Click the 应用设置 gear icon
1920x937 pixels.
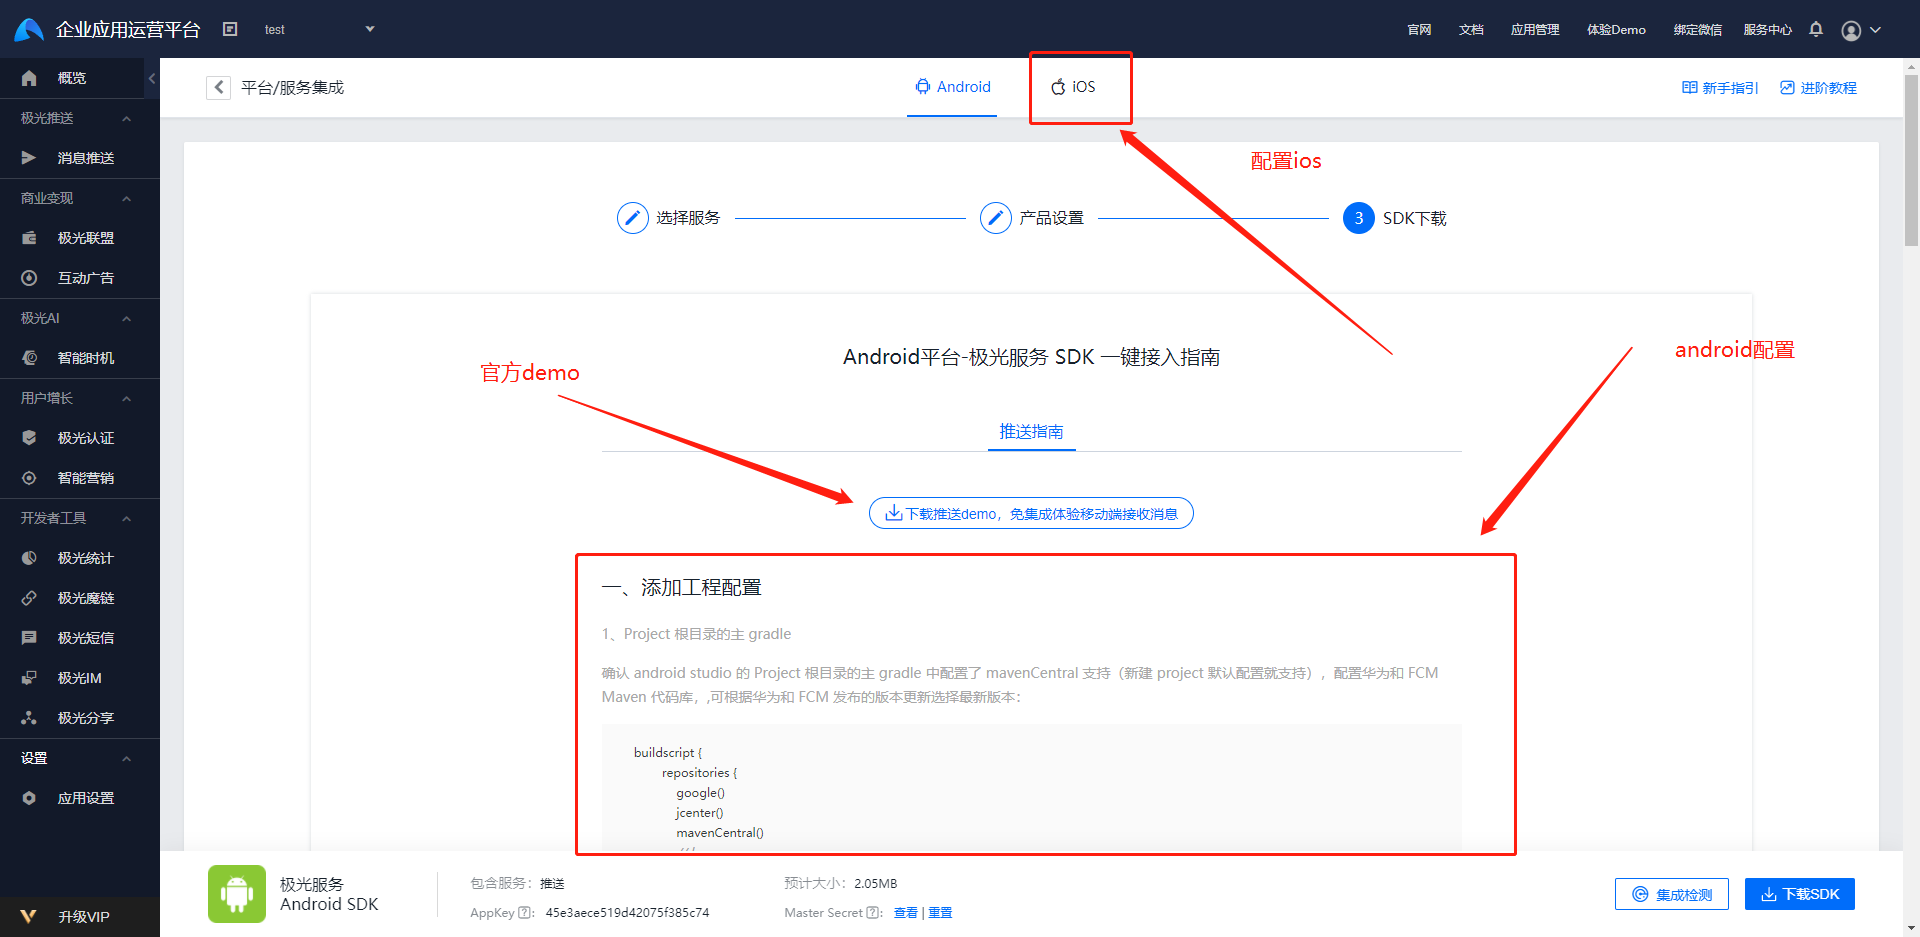click(x=29, y=798)
